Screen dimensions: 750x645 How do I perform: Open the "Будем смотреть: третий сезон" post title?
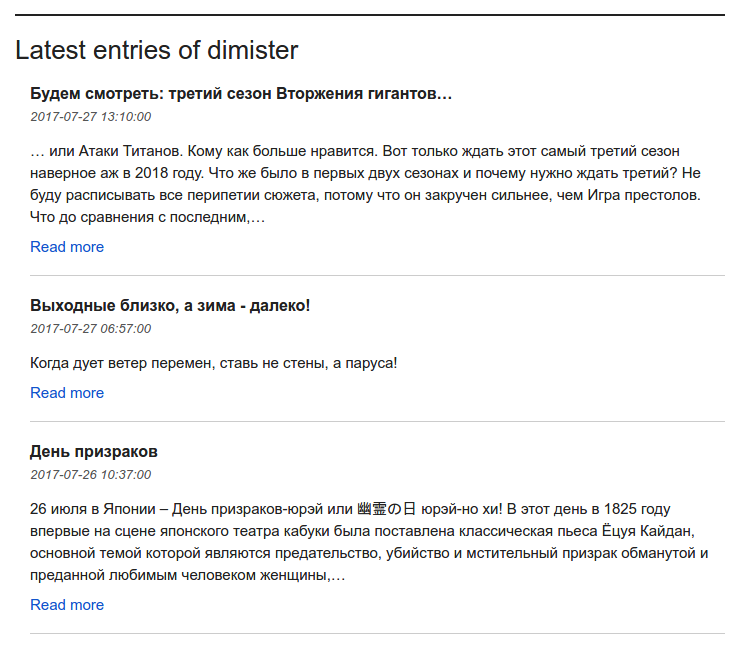[x=241, y=94]
